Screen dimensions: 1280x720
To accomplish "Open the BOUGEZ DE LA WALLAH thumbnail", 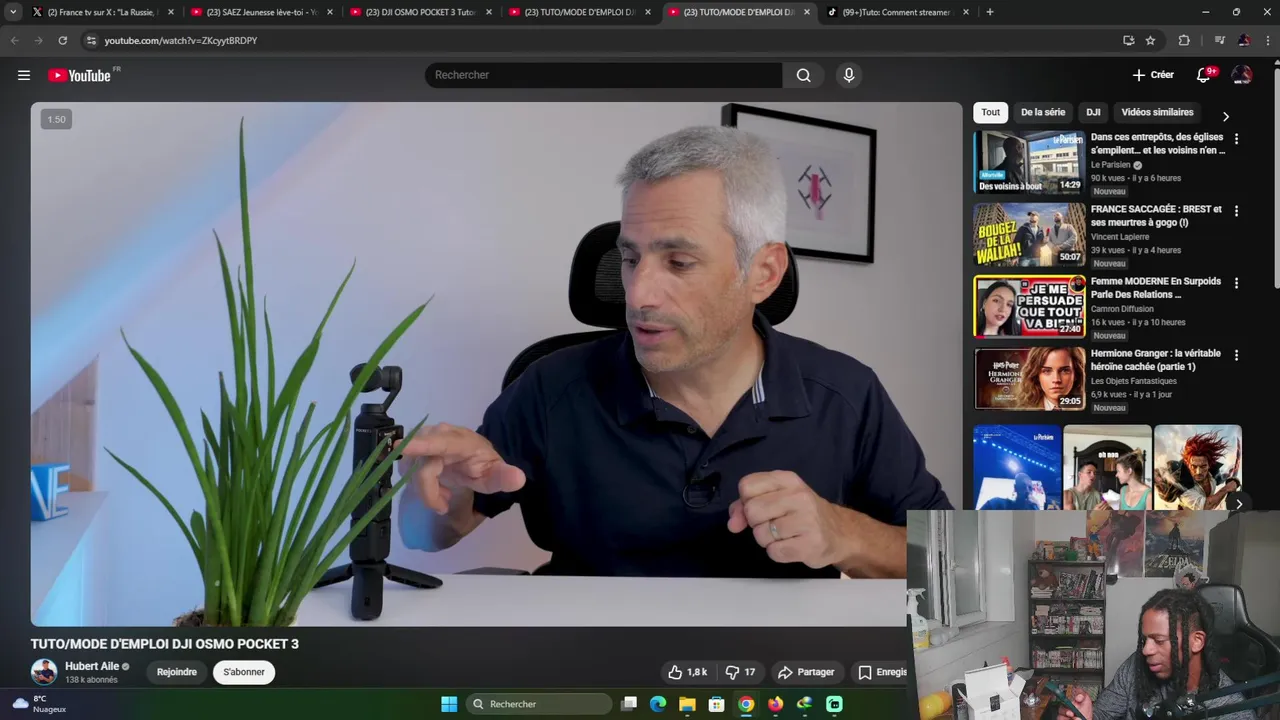I will pos(1029,234).
